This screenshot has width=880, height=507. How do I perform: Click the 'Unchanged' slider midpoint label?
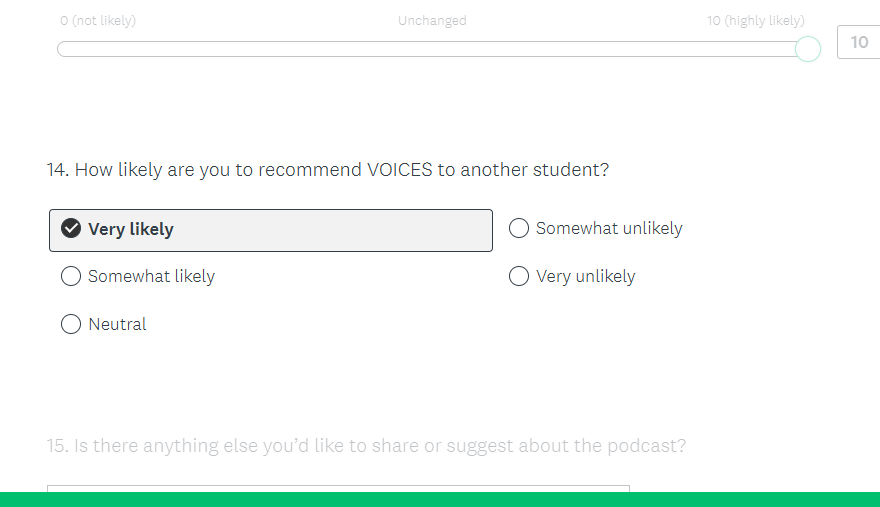coord(432,21)
